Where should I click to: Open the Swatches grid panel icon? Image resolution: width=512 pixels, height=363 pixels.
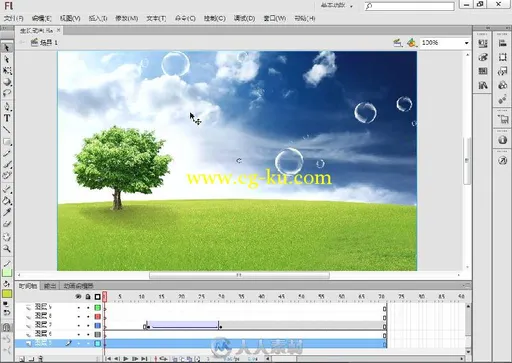click(483, 71)
